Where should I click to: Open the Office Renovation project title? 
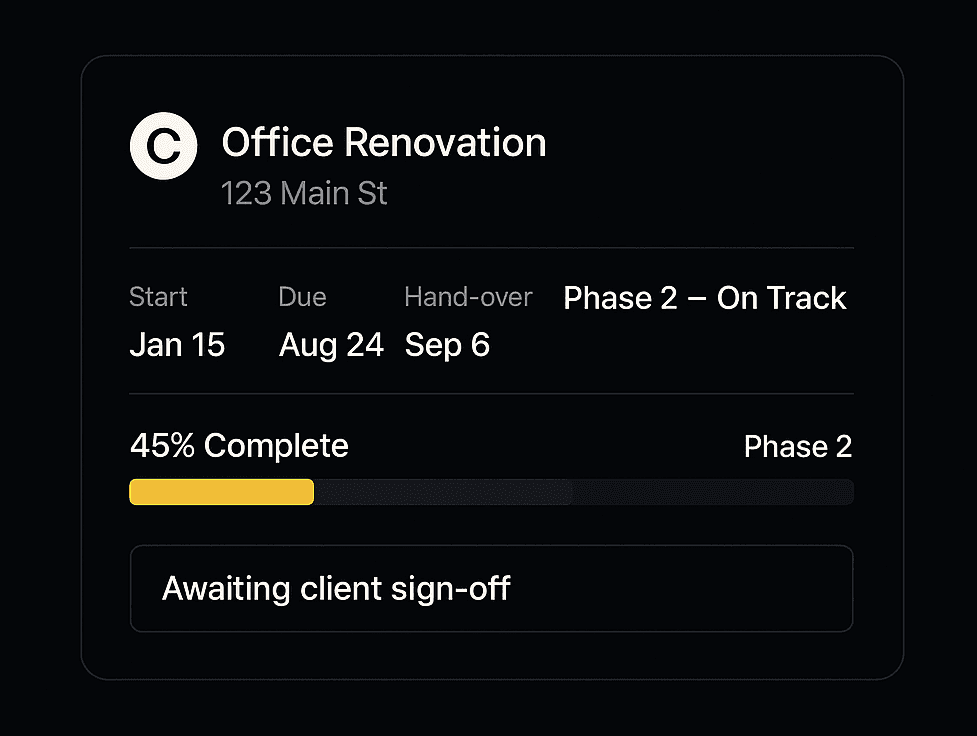[384, 142]
